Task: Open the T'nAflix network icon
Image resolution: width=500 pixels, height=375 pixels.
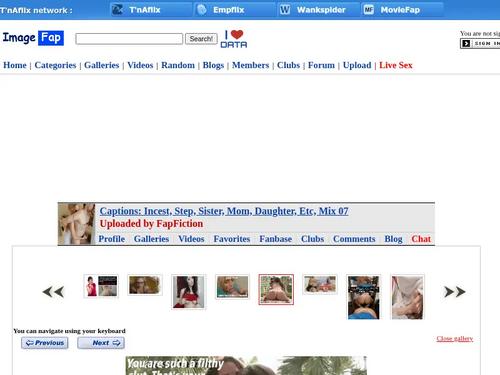Action: point(117,10)
